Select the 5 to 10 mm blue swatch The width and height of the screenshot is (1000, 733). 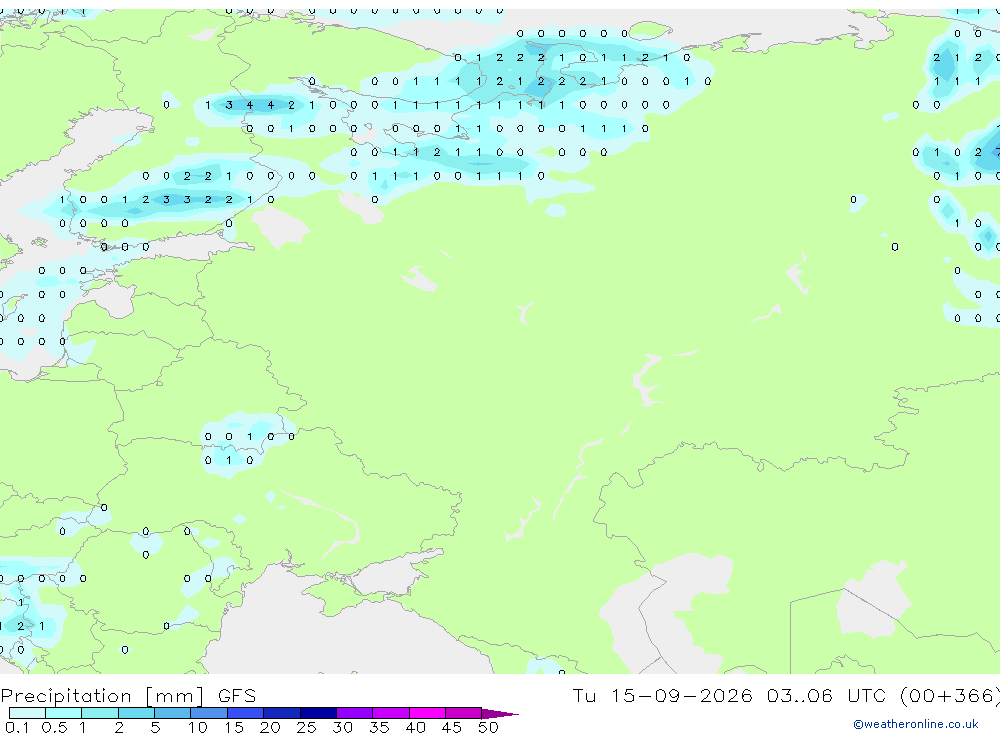click(x=173, y=713)
